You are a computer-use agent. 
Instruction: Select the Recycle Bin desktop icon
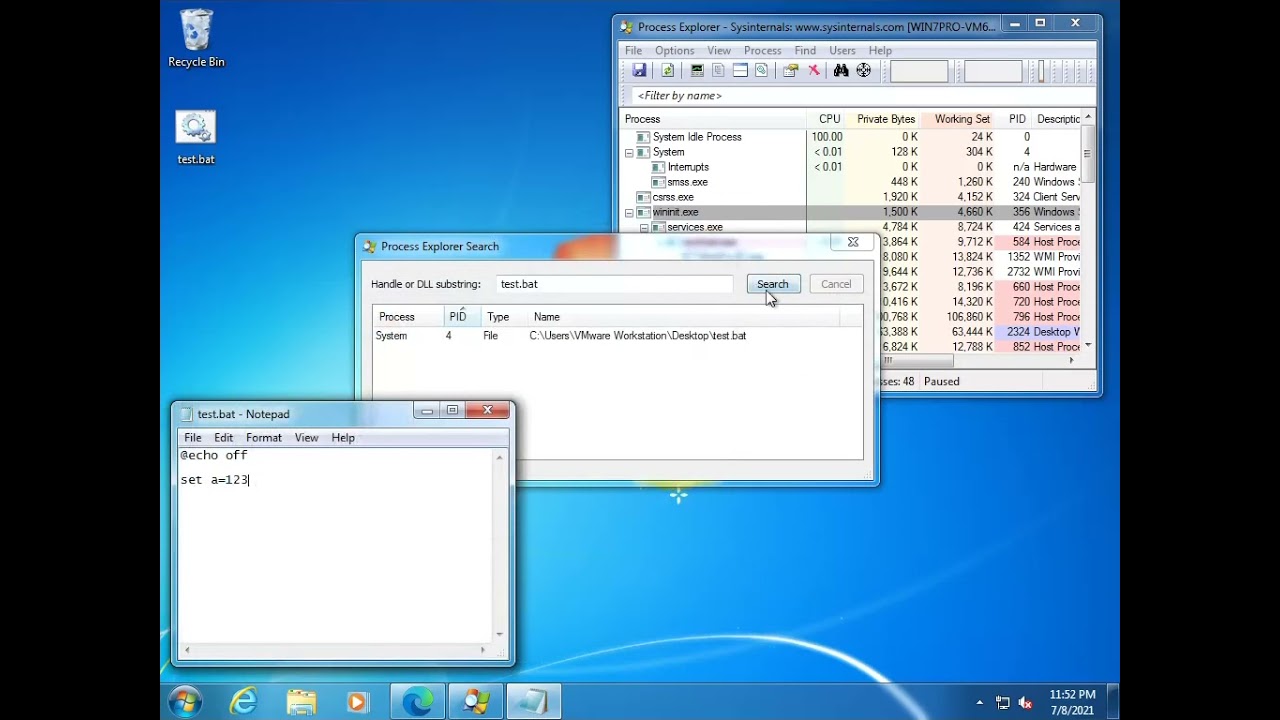click(x=196, y=39)
